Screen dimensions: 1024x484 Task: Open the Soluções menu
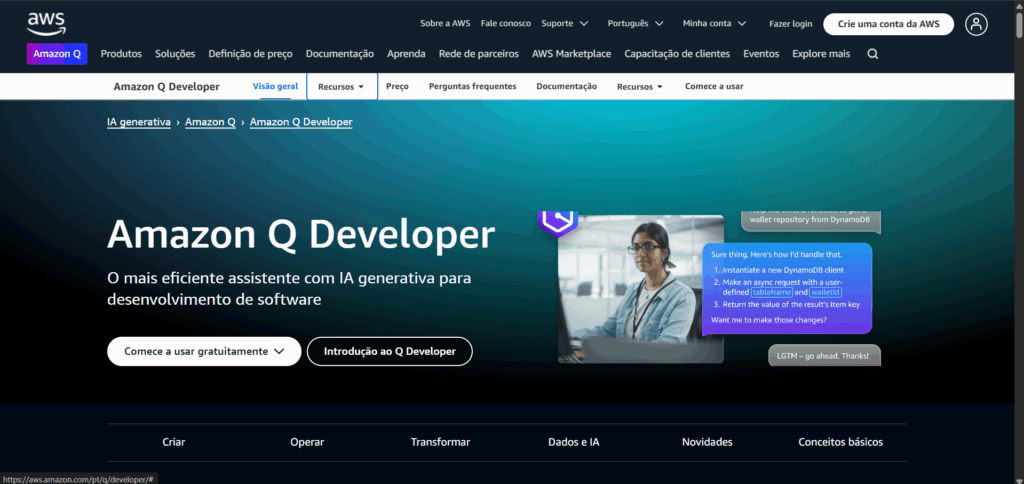point(175,54)
